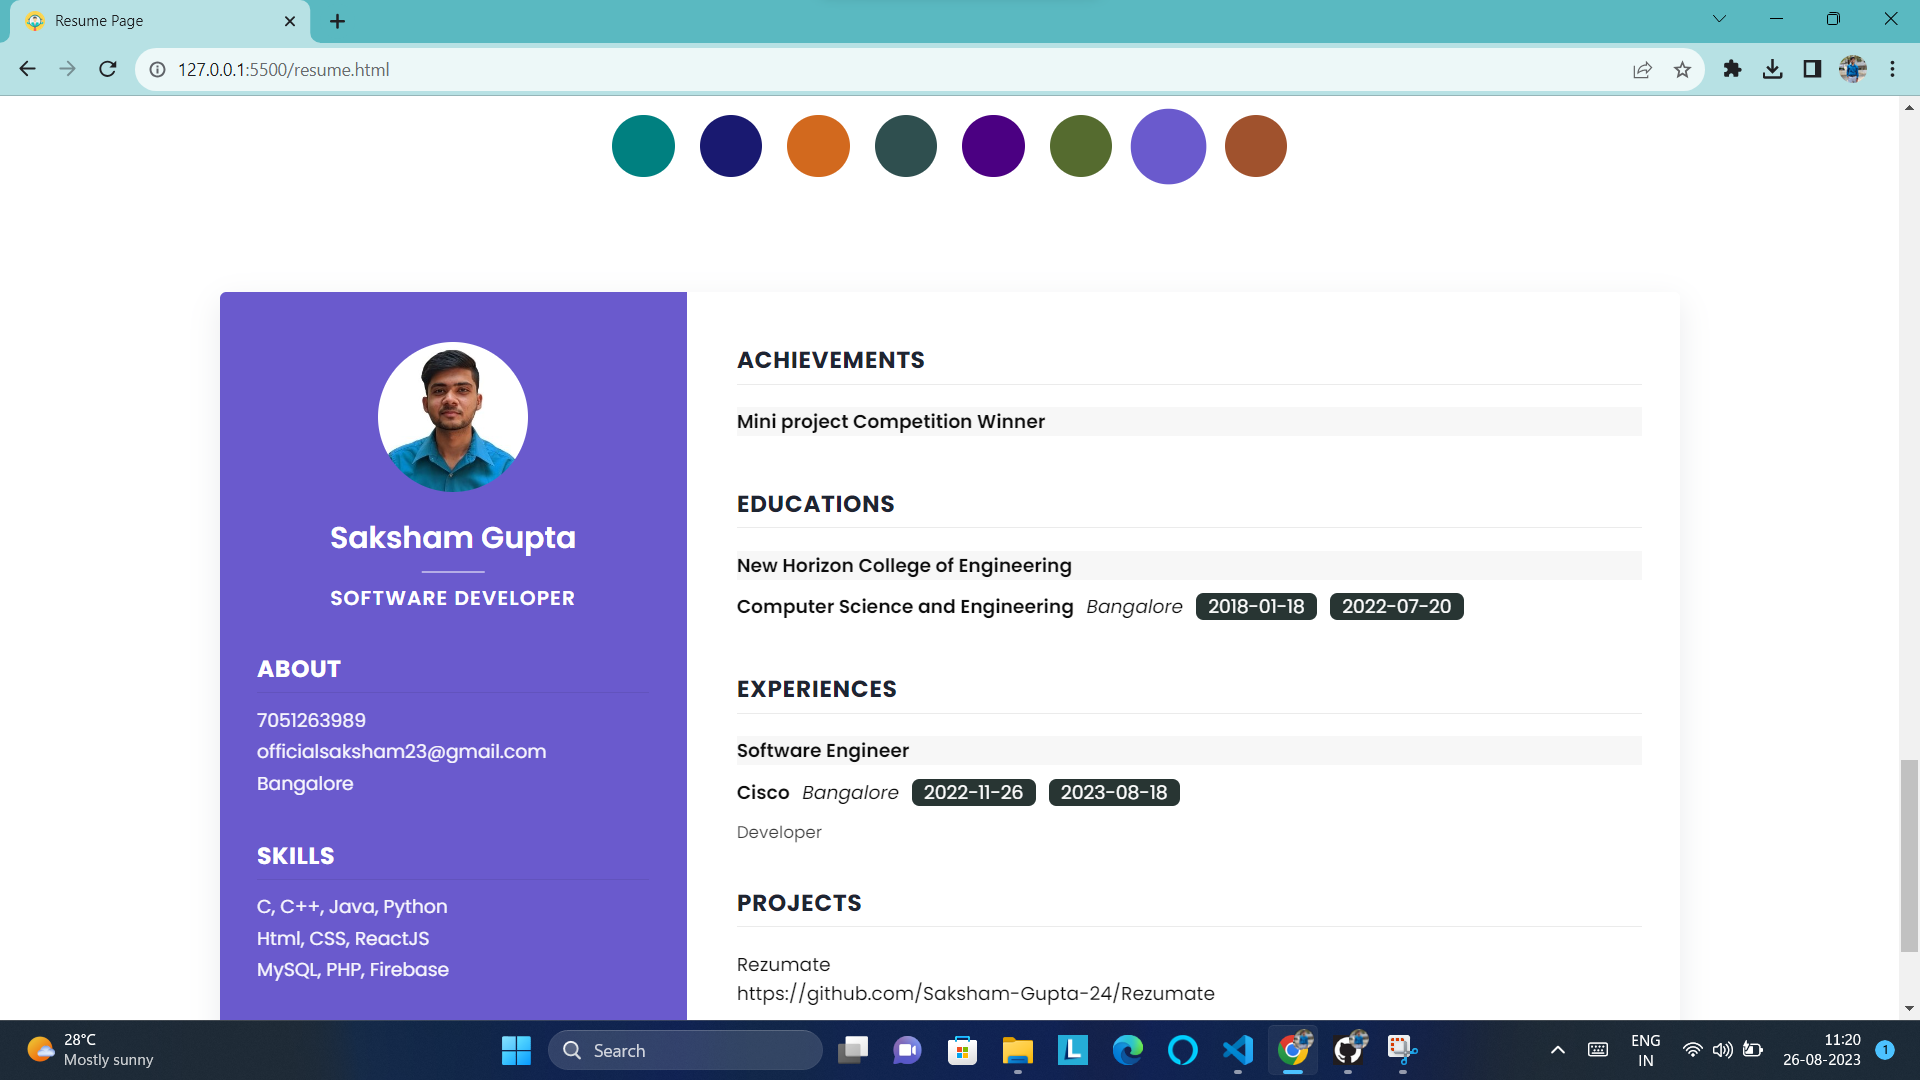Open the Downloads icon in the toolbar

coord(1773,70)
